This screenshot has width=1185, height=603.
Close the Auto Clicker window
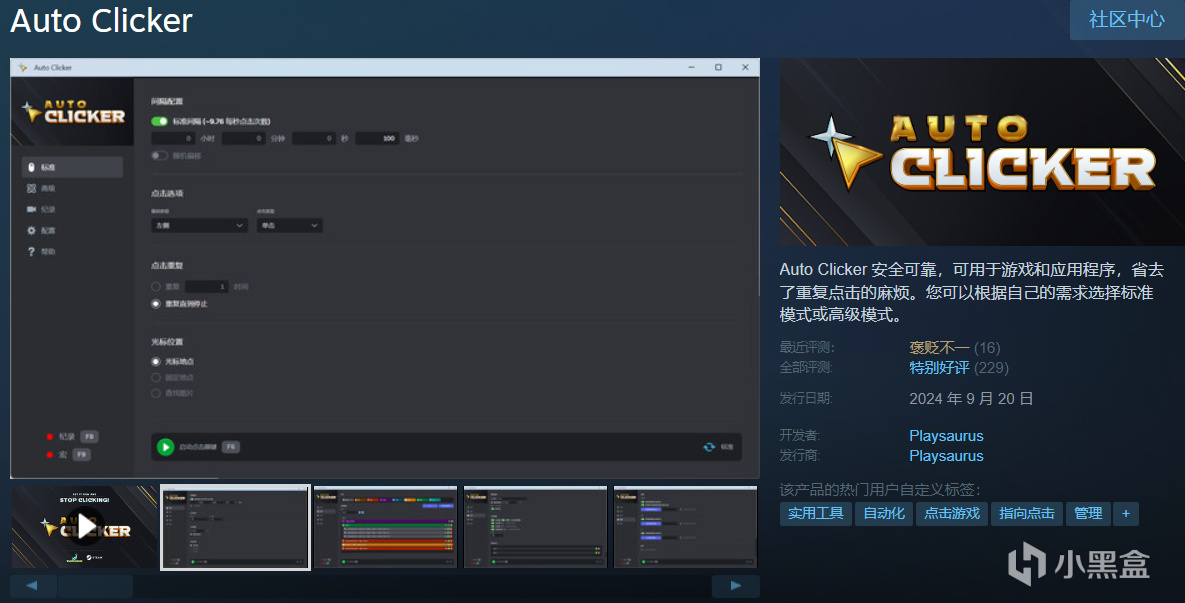[745, 67]
